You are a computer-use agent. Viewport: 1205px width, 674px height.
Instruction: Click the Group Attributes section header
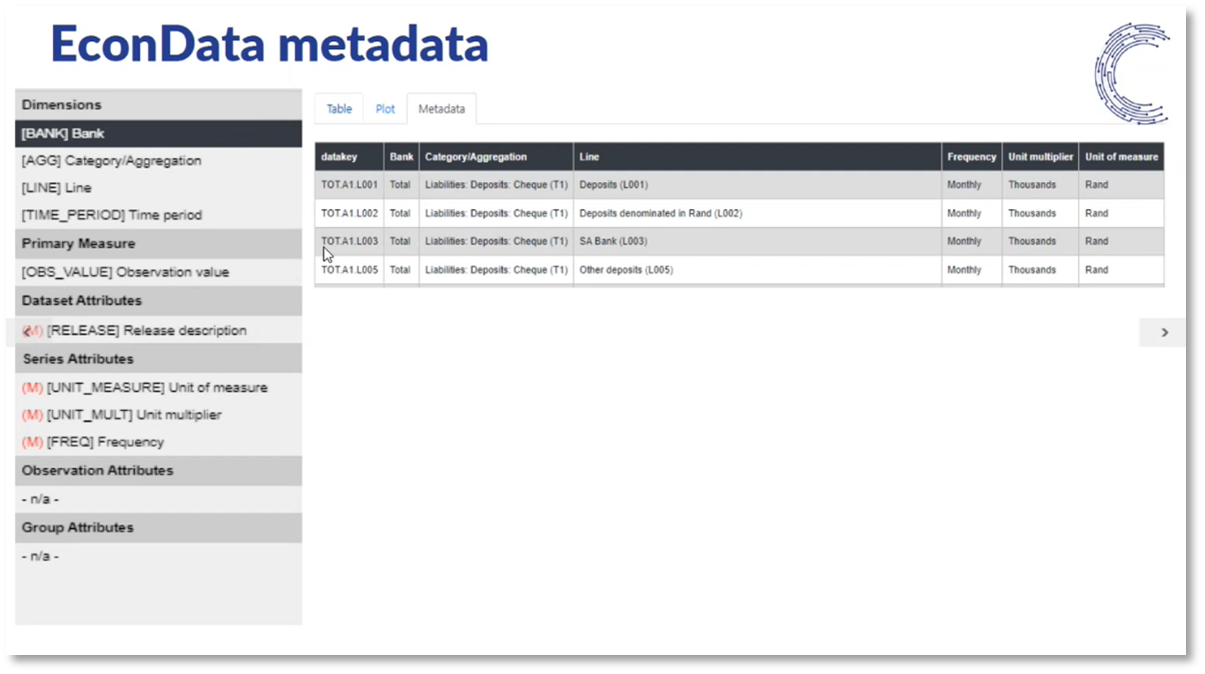pos(158,528)
